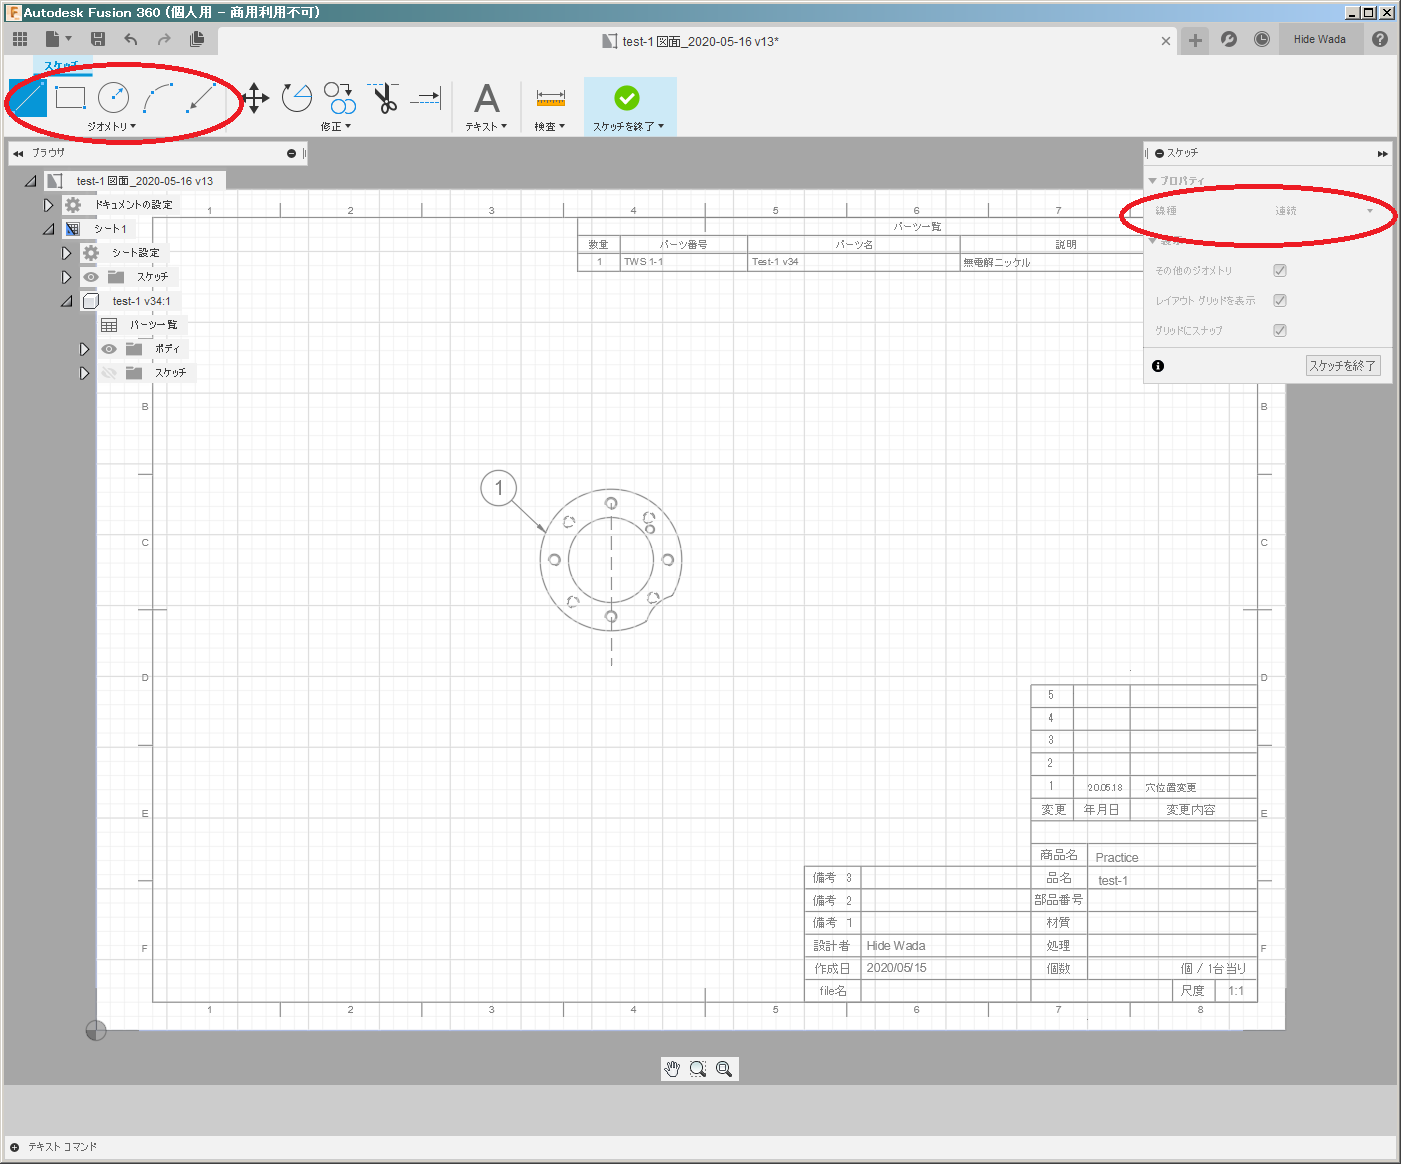Viewport: 1401px width, 1164px height.
Task: Select the Pan hand tool
Action: pos(672,1069)
